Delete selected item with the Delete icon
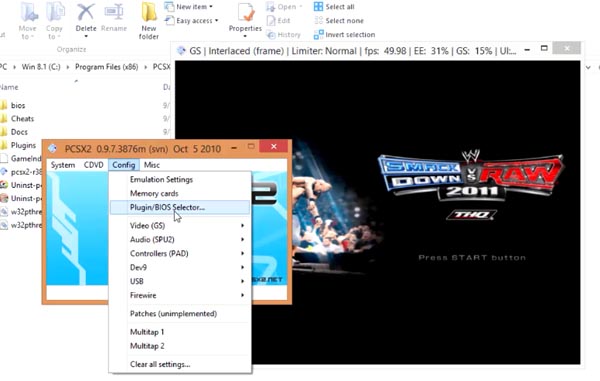600x381 pixels. coord(86,20)
